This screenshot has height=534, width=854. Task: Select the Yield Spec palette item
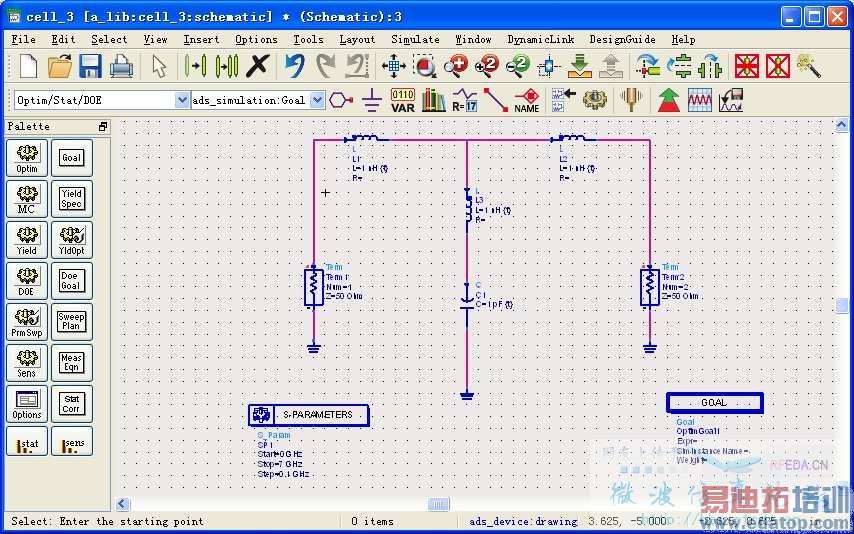(x=71, y=199)
